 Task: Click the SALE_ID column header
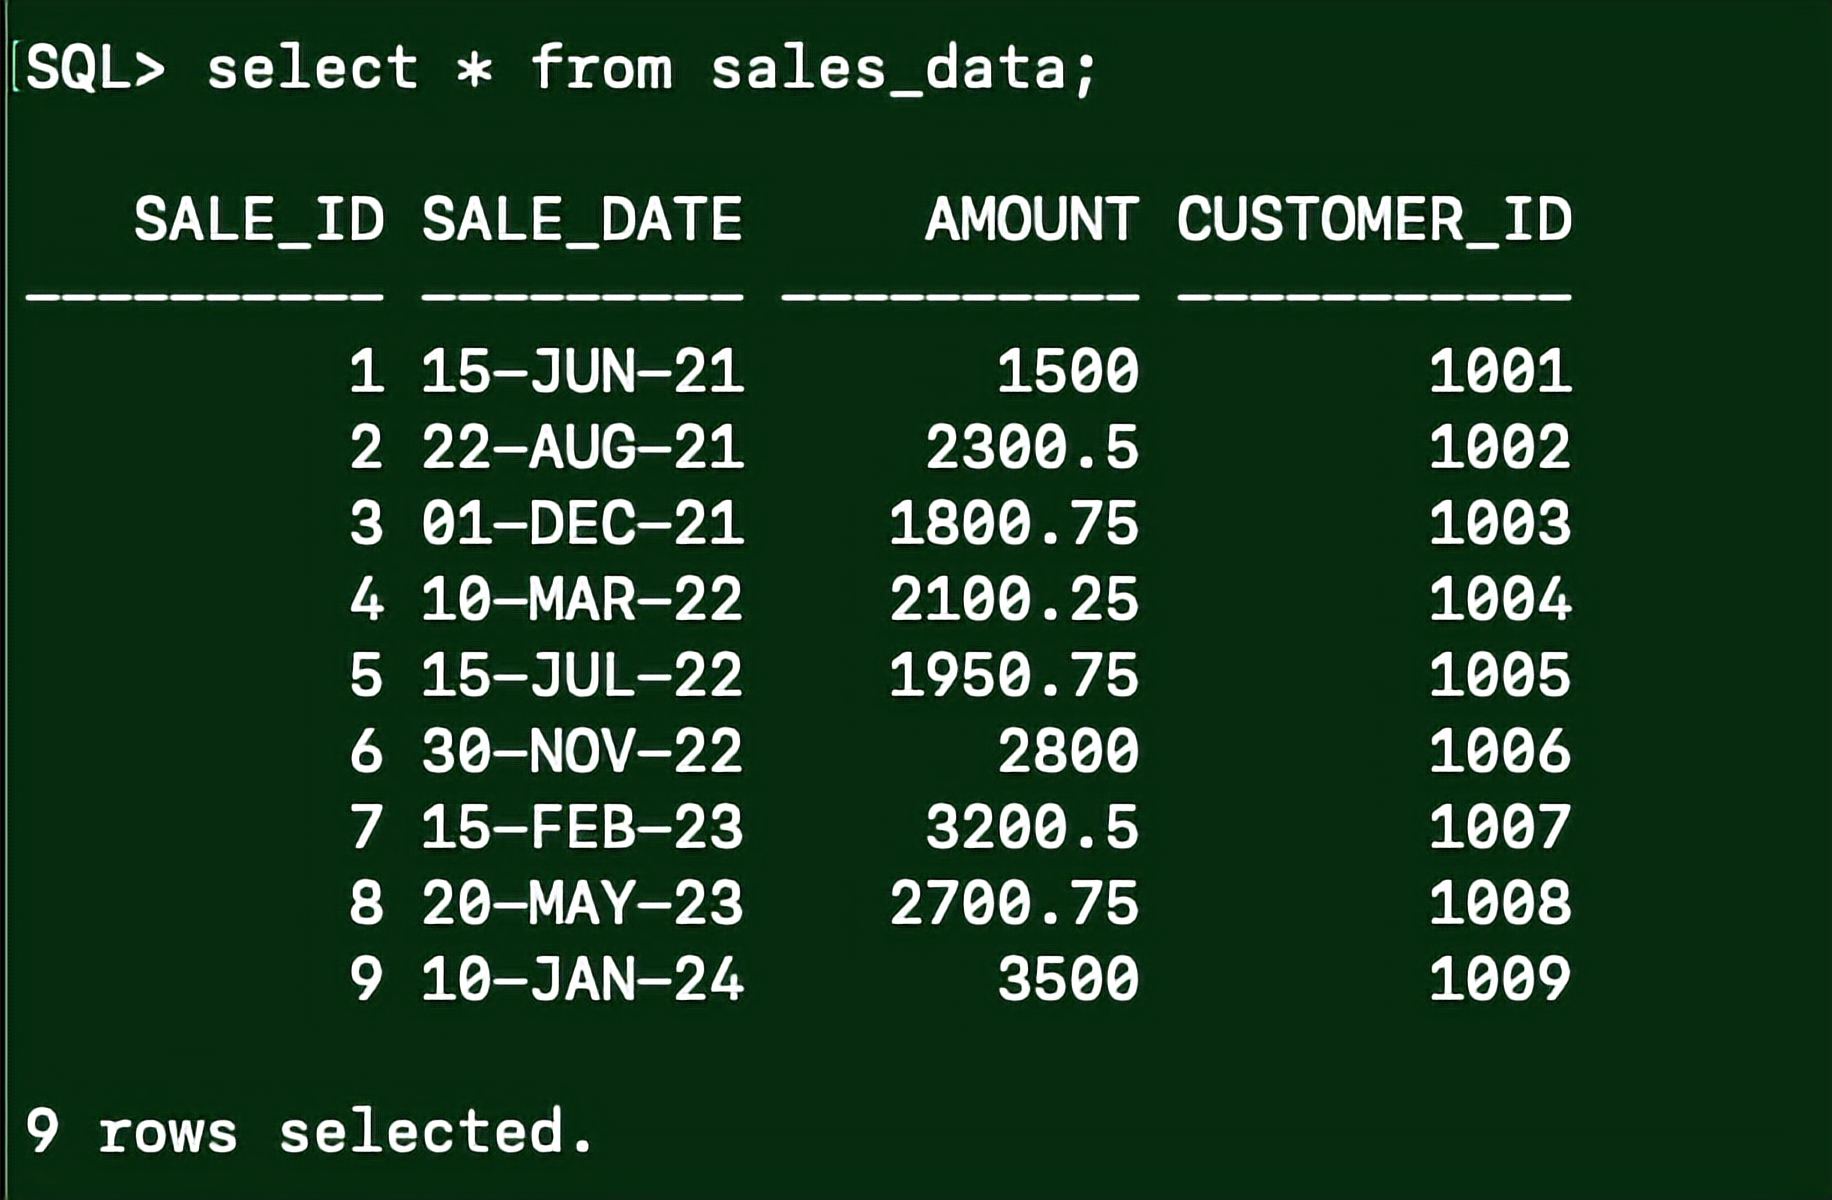click(x=259, y=220)
